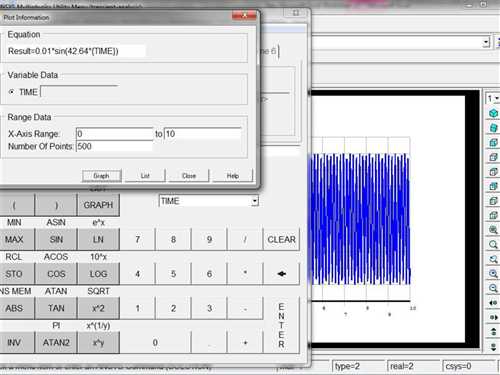The width and height of the screenshot is (500, 375).
Task: Click the number 8 key
Action: [x=173, y=240]
